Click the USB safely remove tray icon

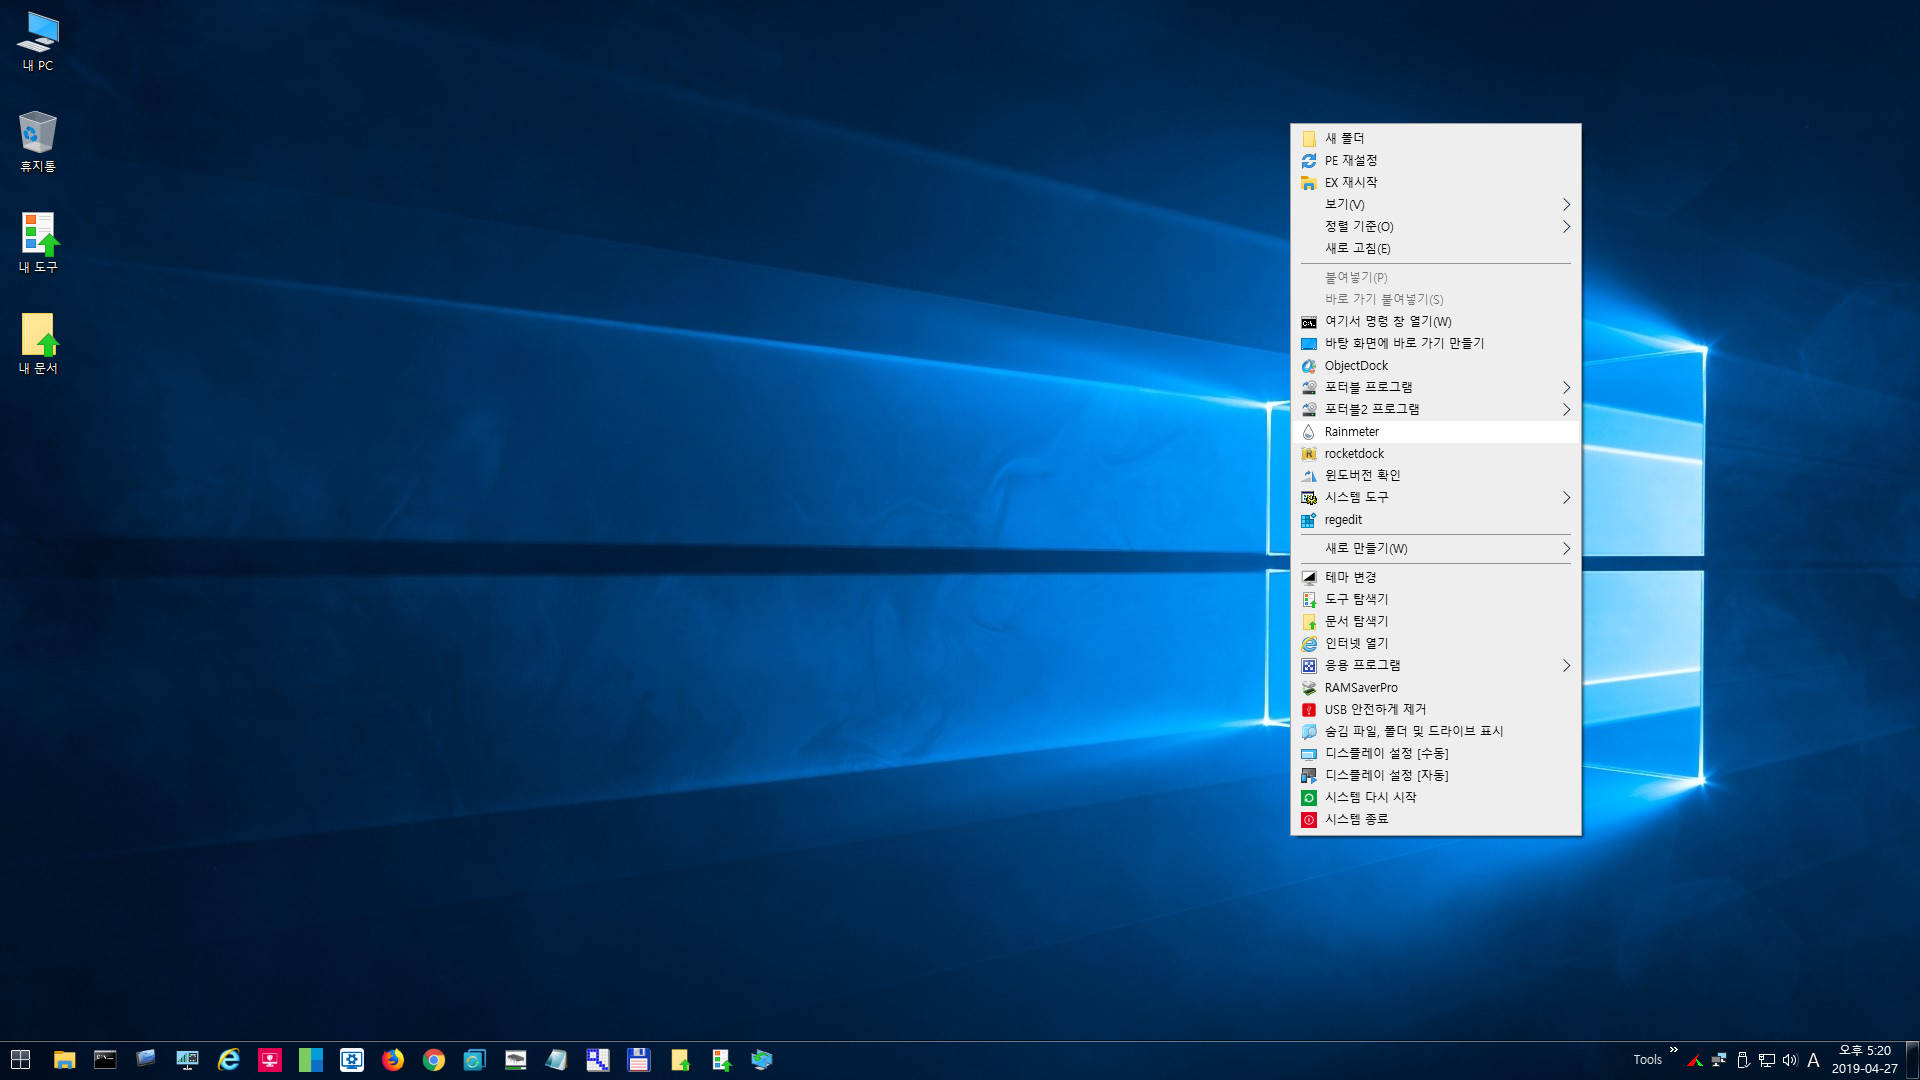pos(1743,1060)
